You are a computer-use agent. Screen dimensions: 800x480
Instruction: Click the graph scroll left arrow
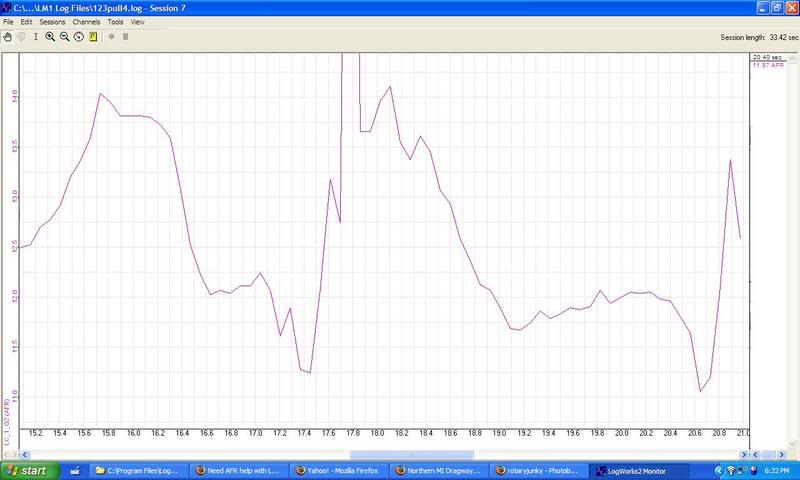[24, 454]
